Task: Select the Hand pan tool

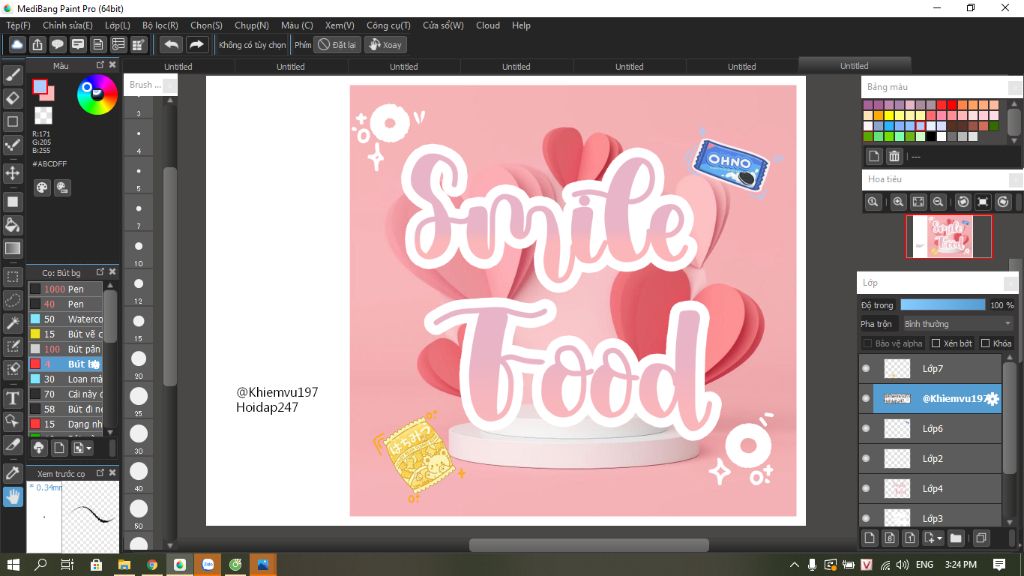Action: point(12,497)
